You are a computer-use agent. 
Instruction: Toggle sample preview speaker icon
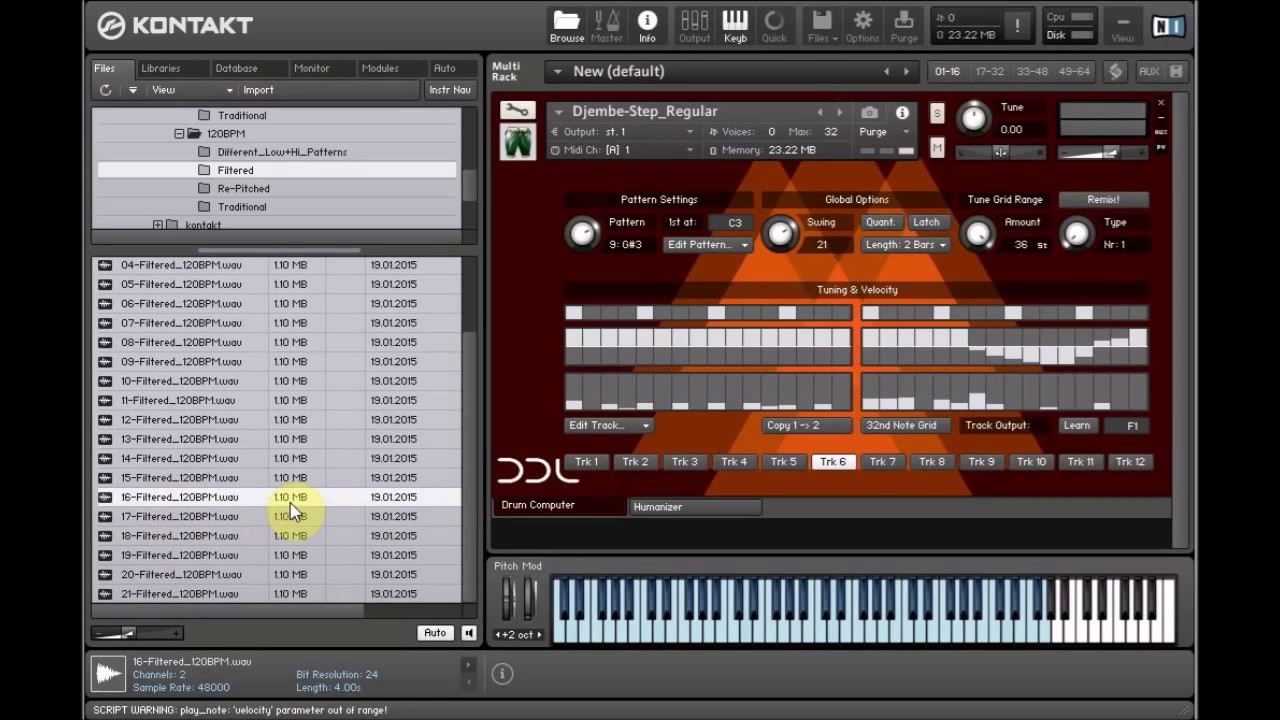[x=469, y=633]
